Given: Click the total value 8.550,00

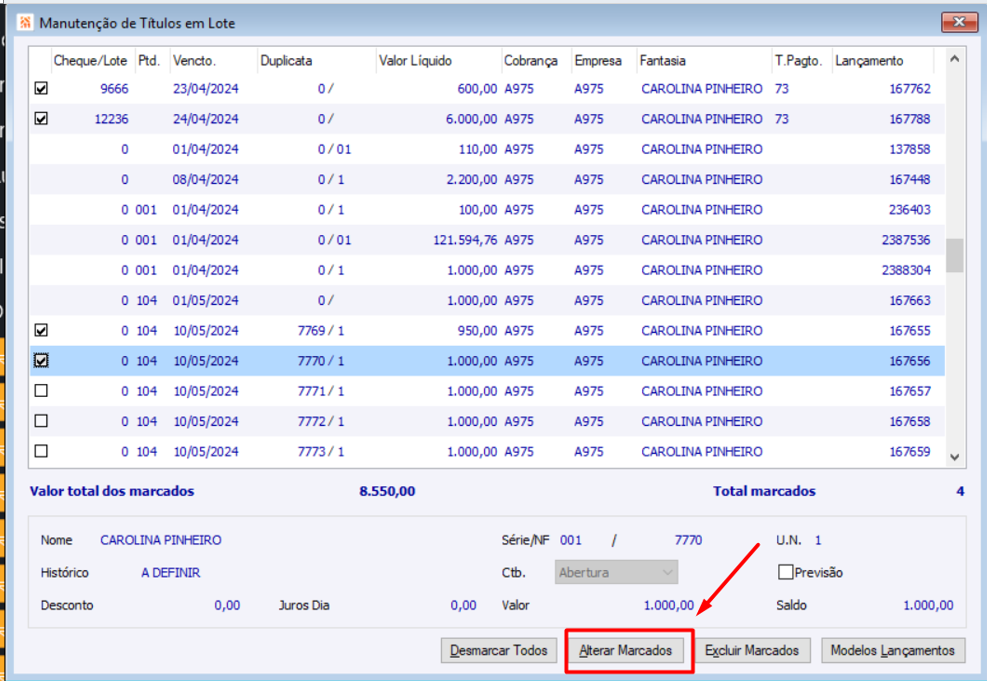Looking at the screenshot, I should 387,491.
